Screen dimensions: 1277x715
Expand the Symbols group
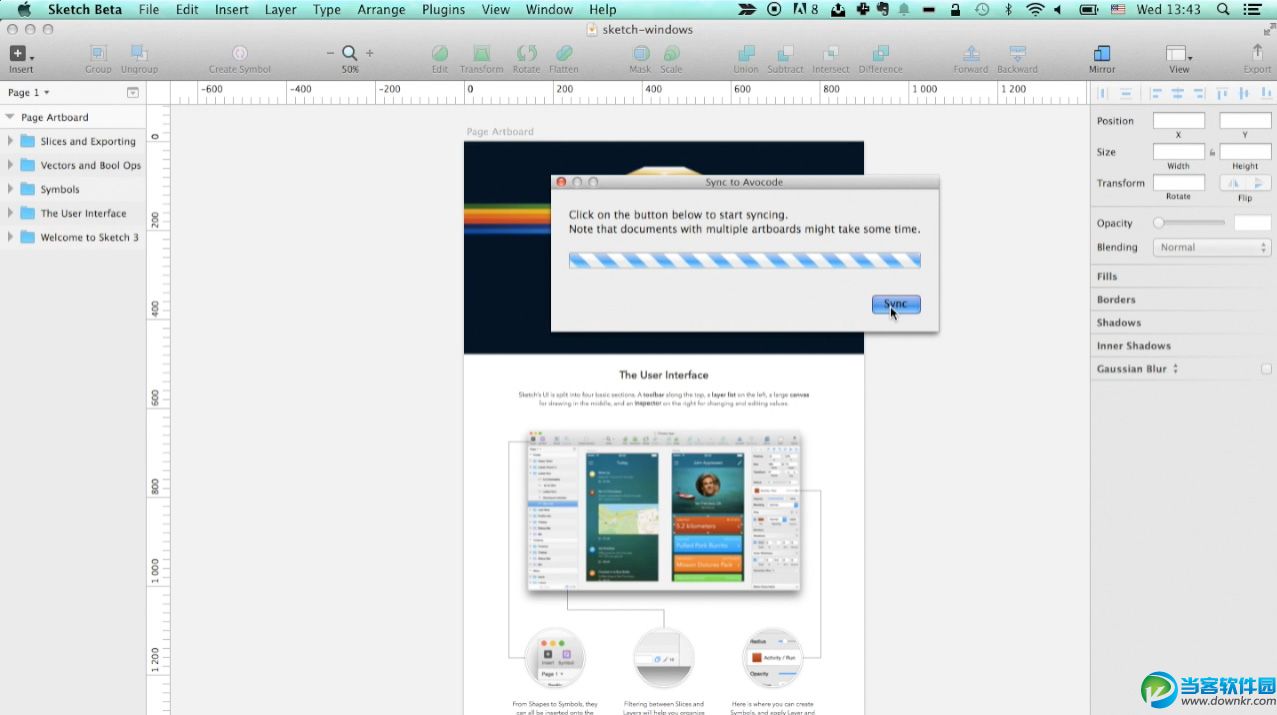pos(11,189)
